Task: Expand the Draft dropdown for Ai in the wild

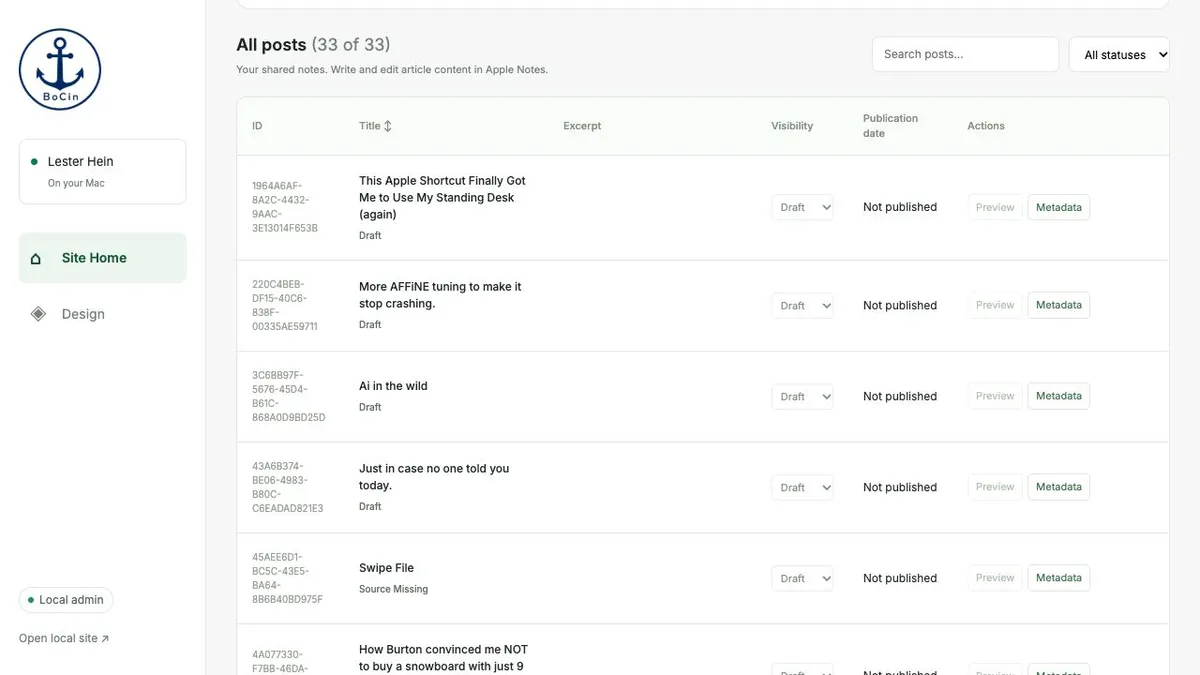Action: click(802, 396)
